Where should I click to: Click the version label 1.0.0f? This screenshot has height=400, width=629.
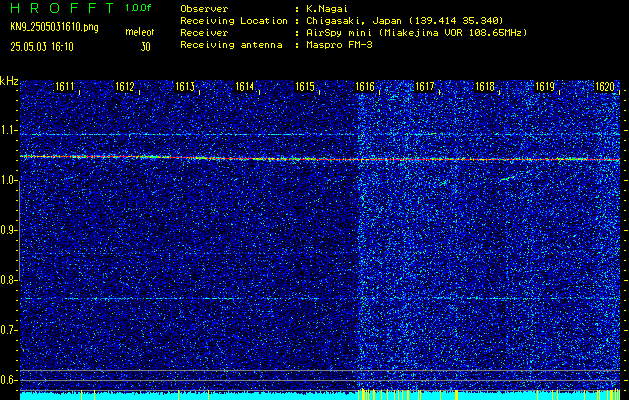(138, 8)
